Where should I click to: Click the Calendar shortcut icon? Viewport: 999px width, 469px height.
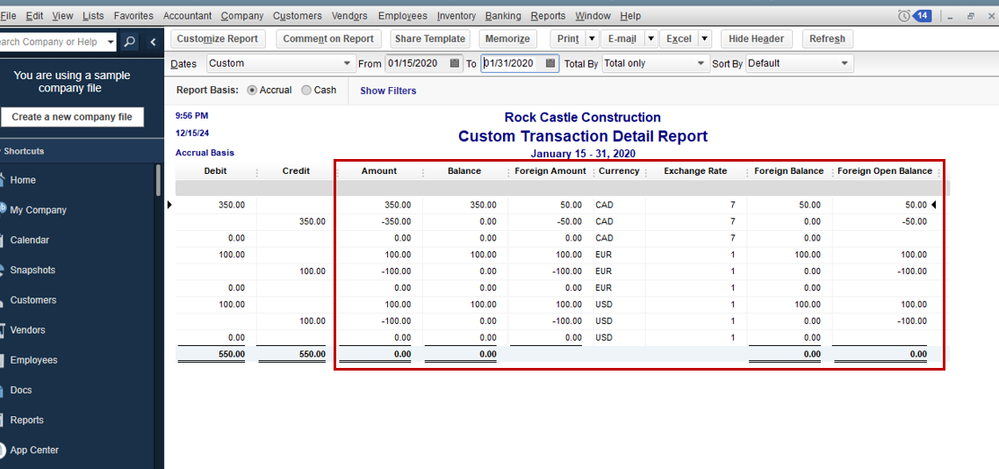tap(4, 240)
